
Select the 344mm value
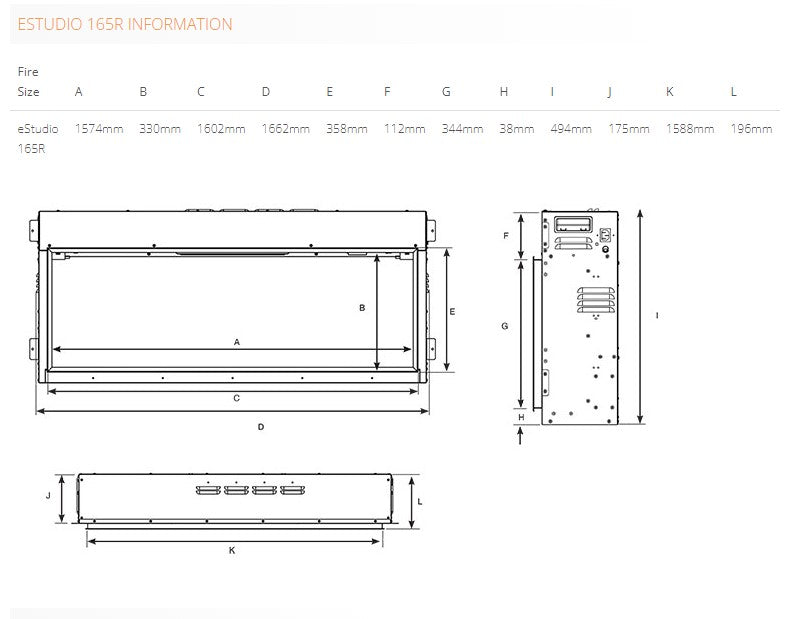tap(463, 128)
